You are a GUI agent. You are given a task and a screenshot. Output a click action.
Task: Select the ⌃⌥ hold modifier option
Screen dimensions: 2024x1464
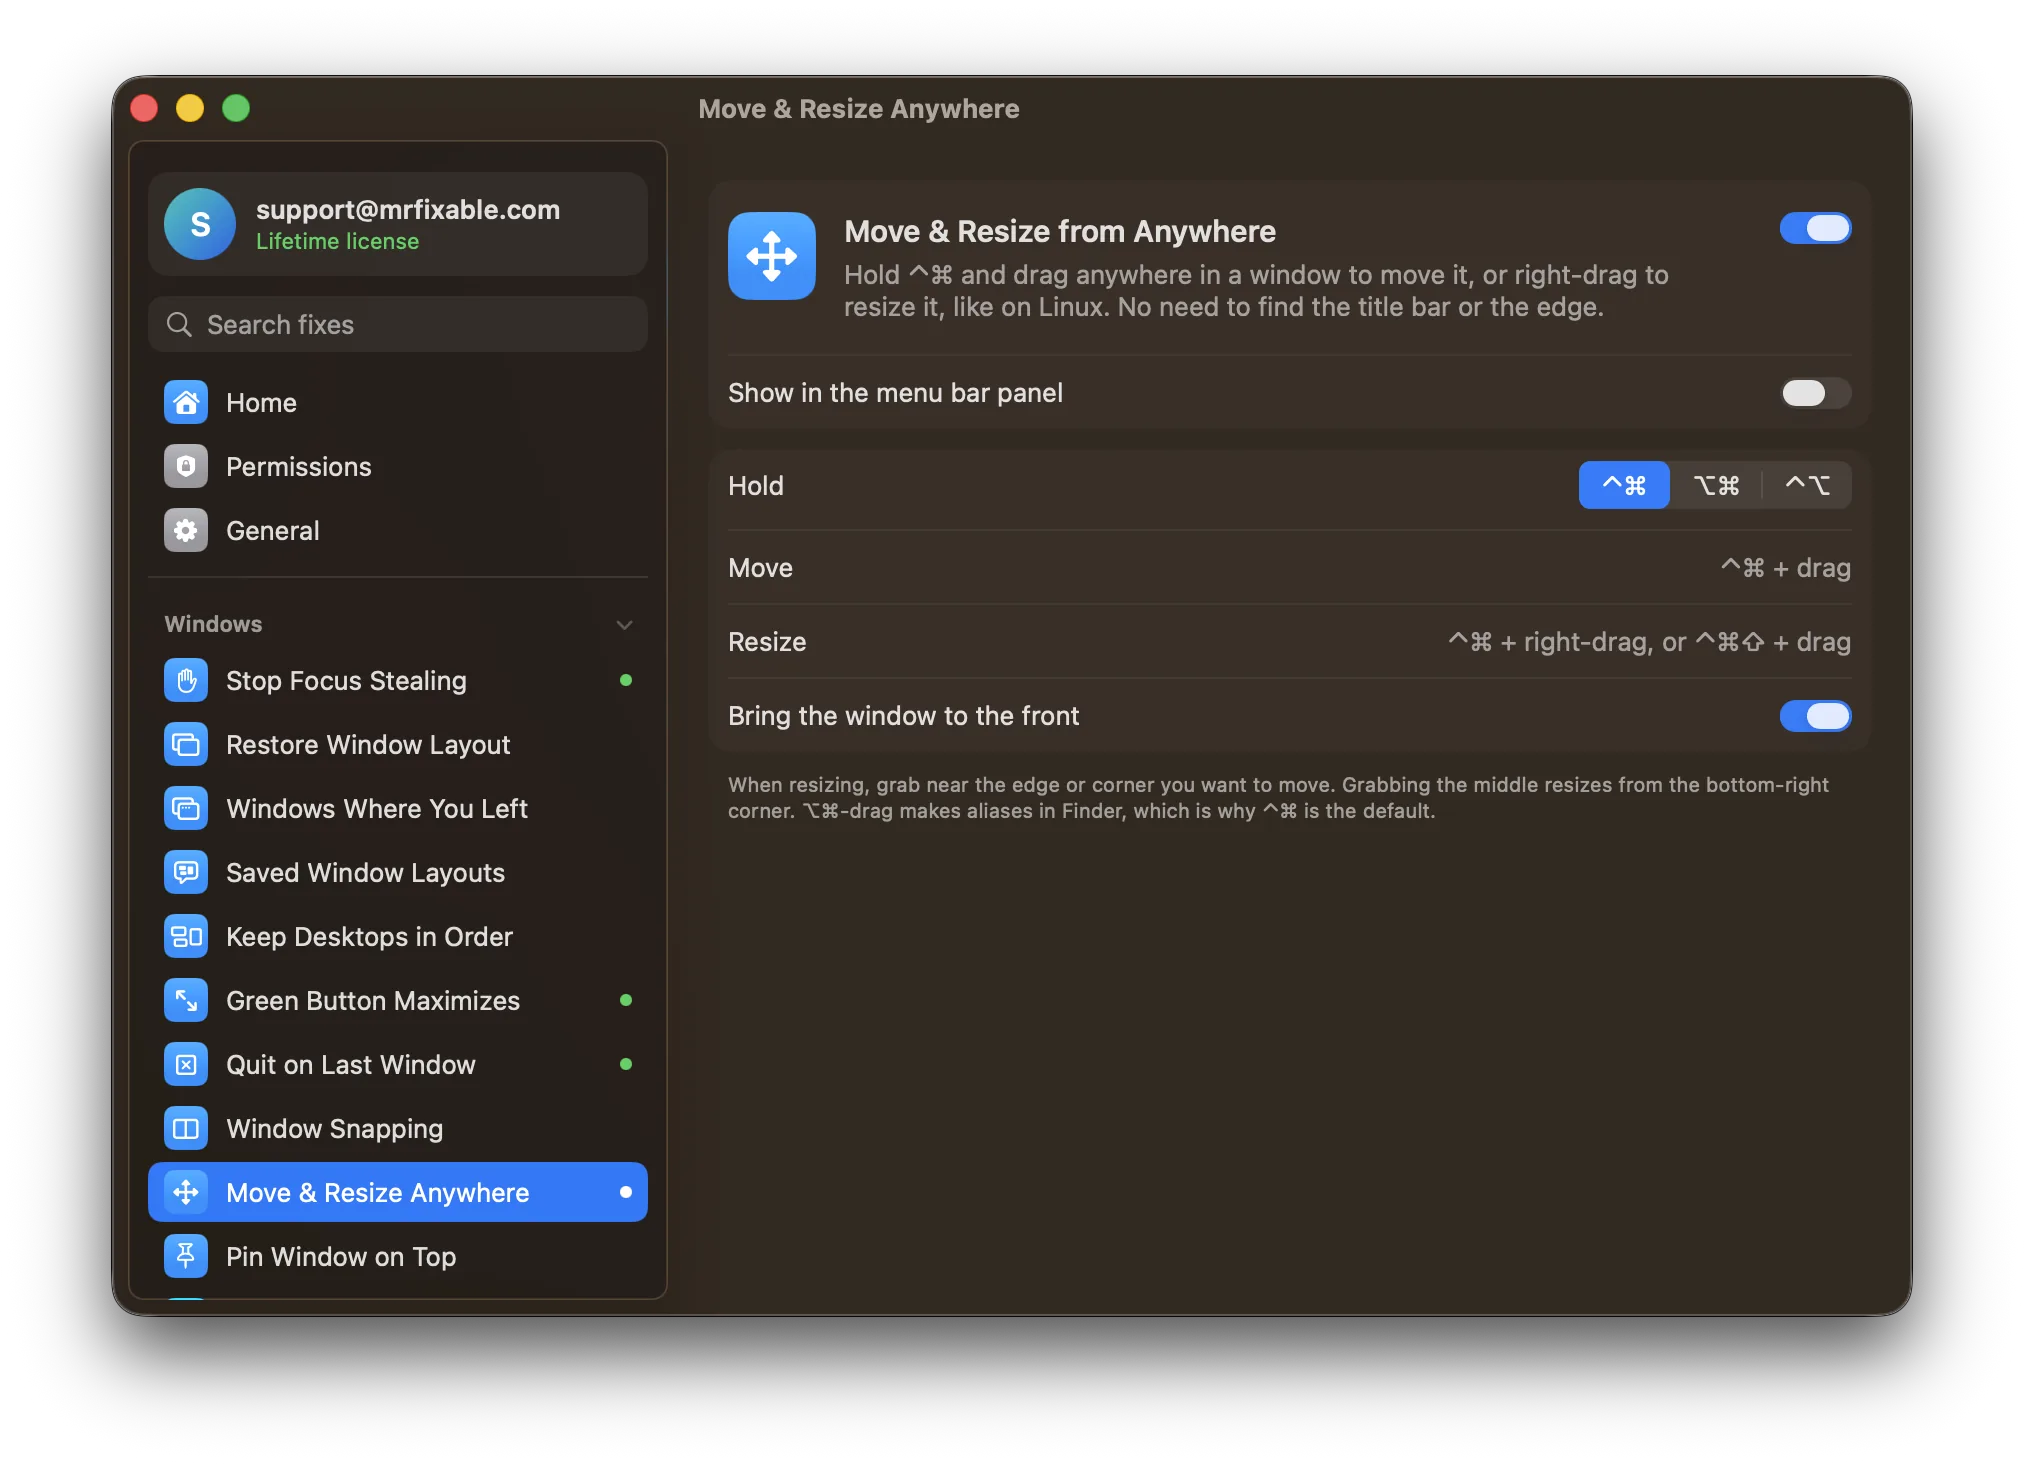[x=1807, y=486]
